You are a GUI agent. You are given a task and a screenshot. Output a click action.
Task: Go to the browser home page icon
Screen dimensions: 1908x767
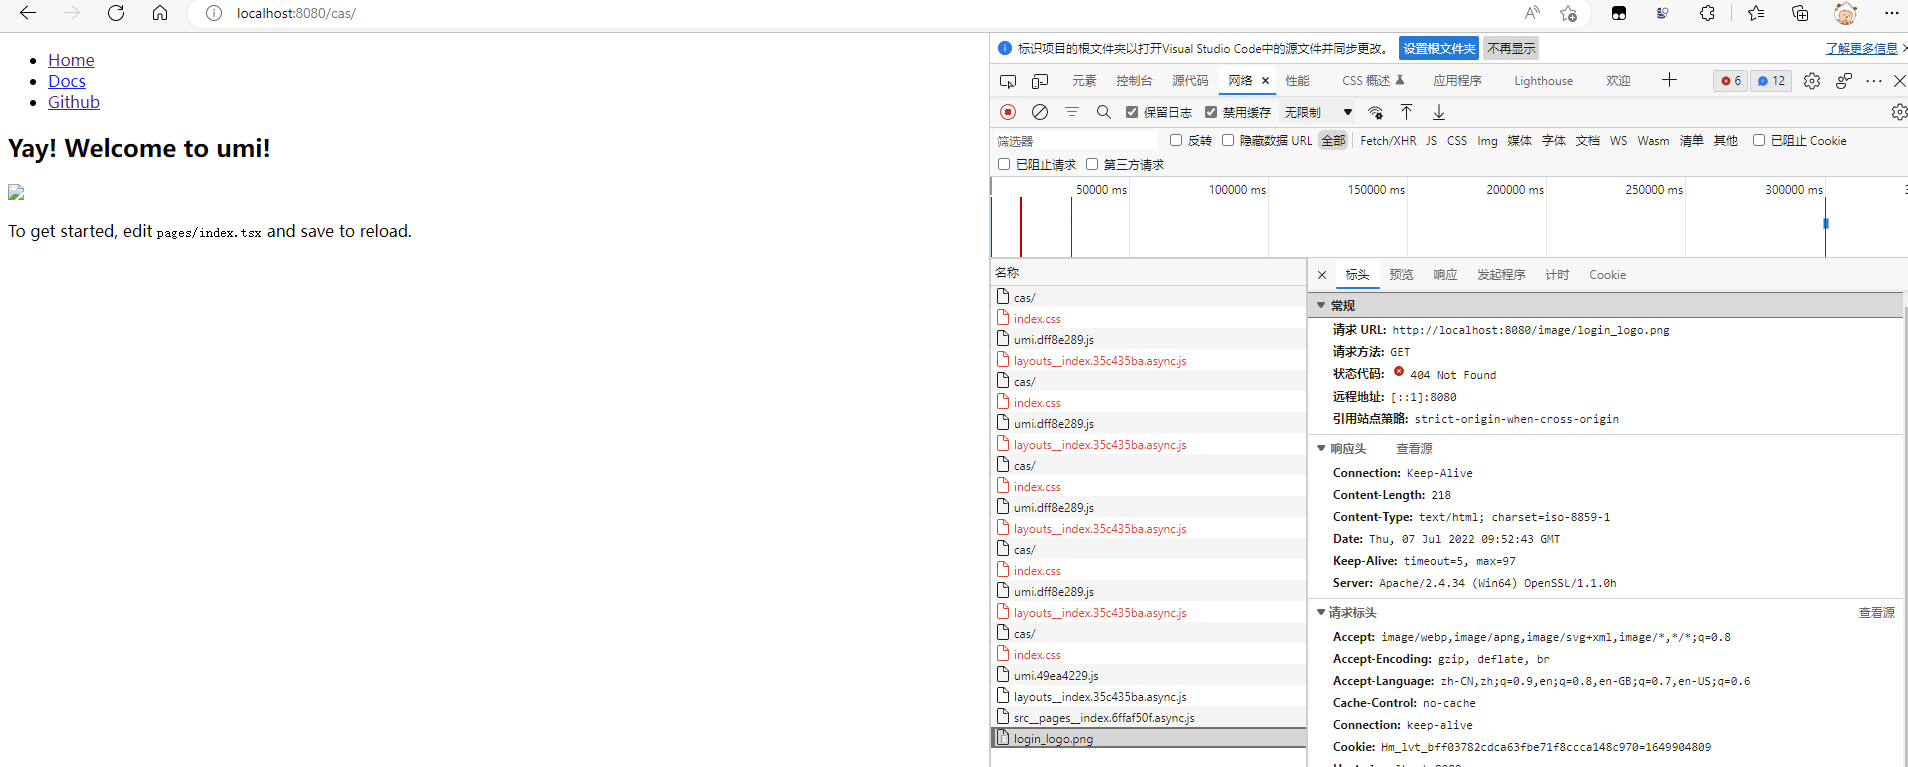click(x=160, y=13)
